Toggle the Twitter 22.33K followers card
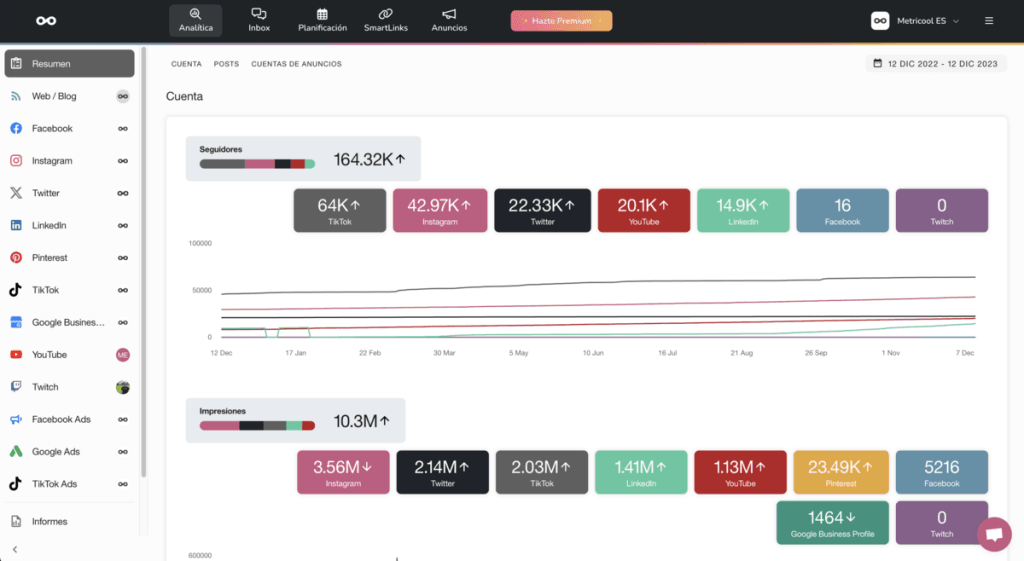This screenshot has width=1024, height=561. tap(542, 210)
